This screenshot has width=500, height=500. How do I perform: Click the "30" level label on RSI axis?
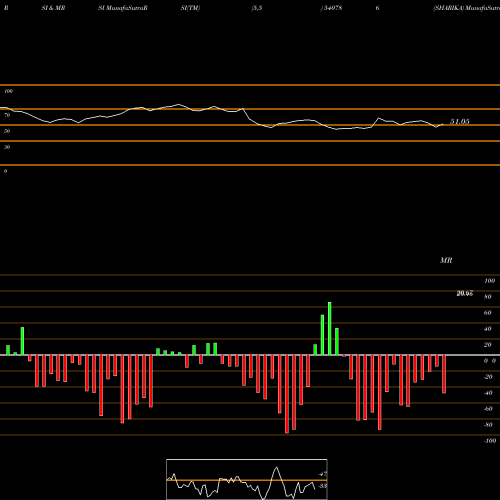tap(7, 147)
